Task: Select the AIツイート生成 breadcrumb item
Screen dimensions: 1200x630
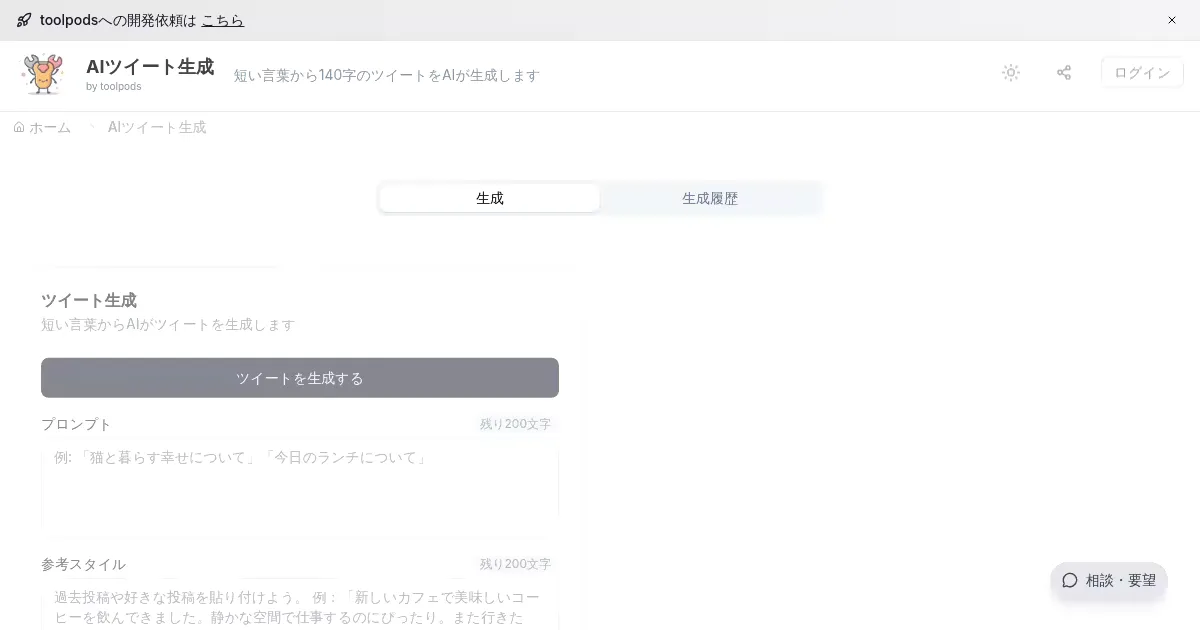Action: click(157, 127)
